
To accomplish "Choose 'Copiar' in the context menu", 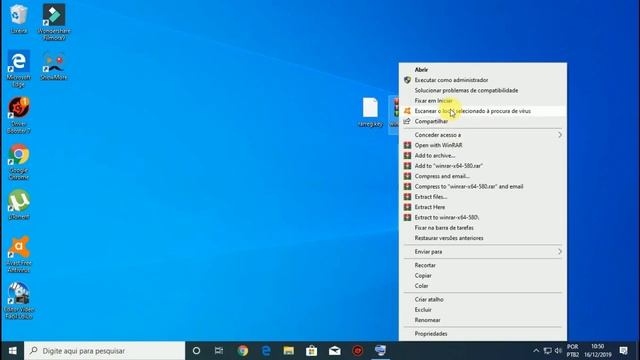I will [x=483, y=276].
